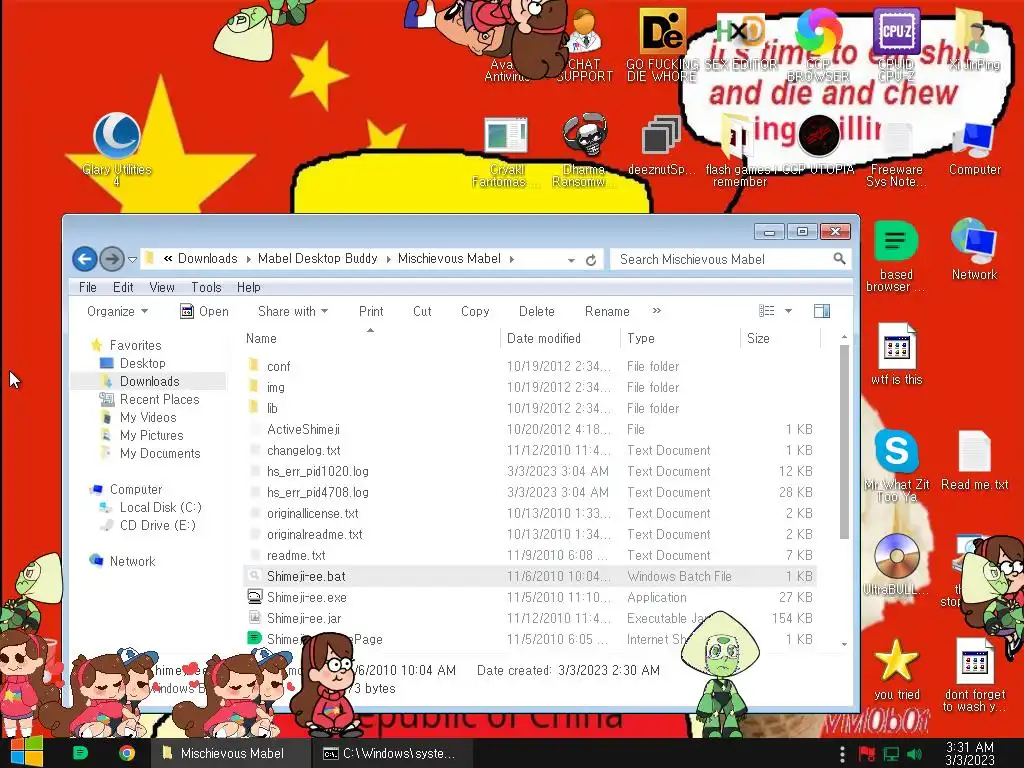Select Recent Places in Favorites
The image size is (1024, 768).
[159, 400]
